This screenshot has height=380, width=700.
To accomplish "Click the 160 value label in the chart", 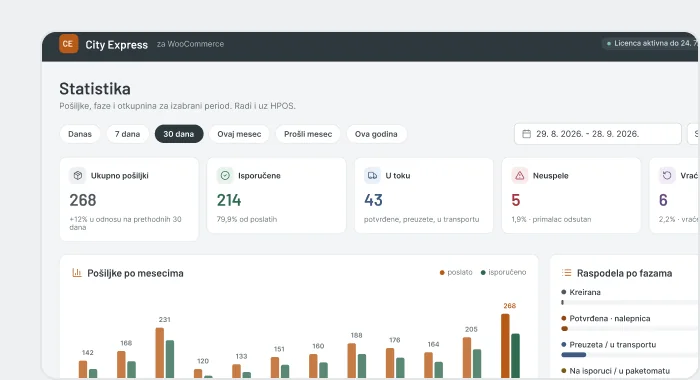I will tap(318, 346).
